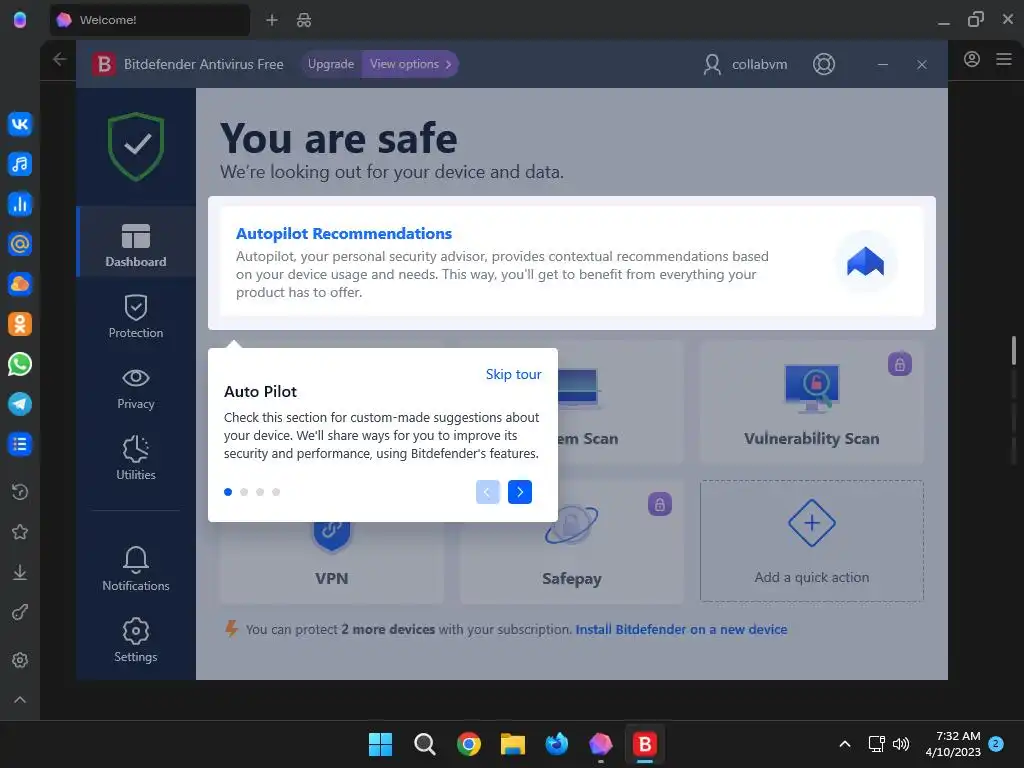Add a quick action tile
The height and width of the screenshot is (768, 1024).
(812, 541)
